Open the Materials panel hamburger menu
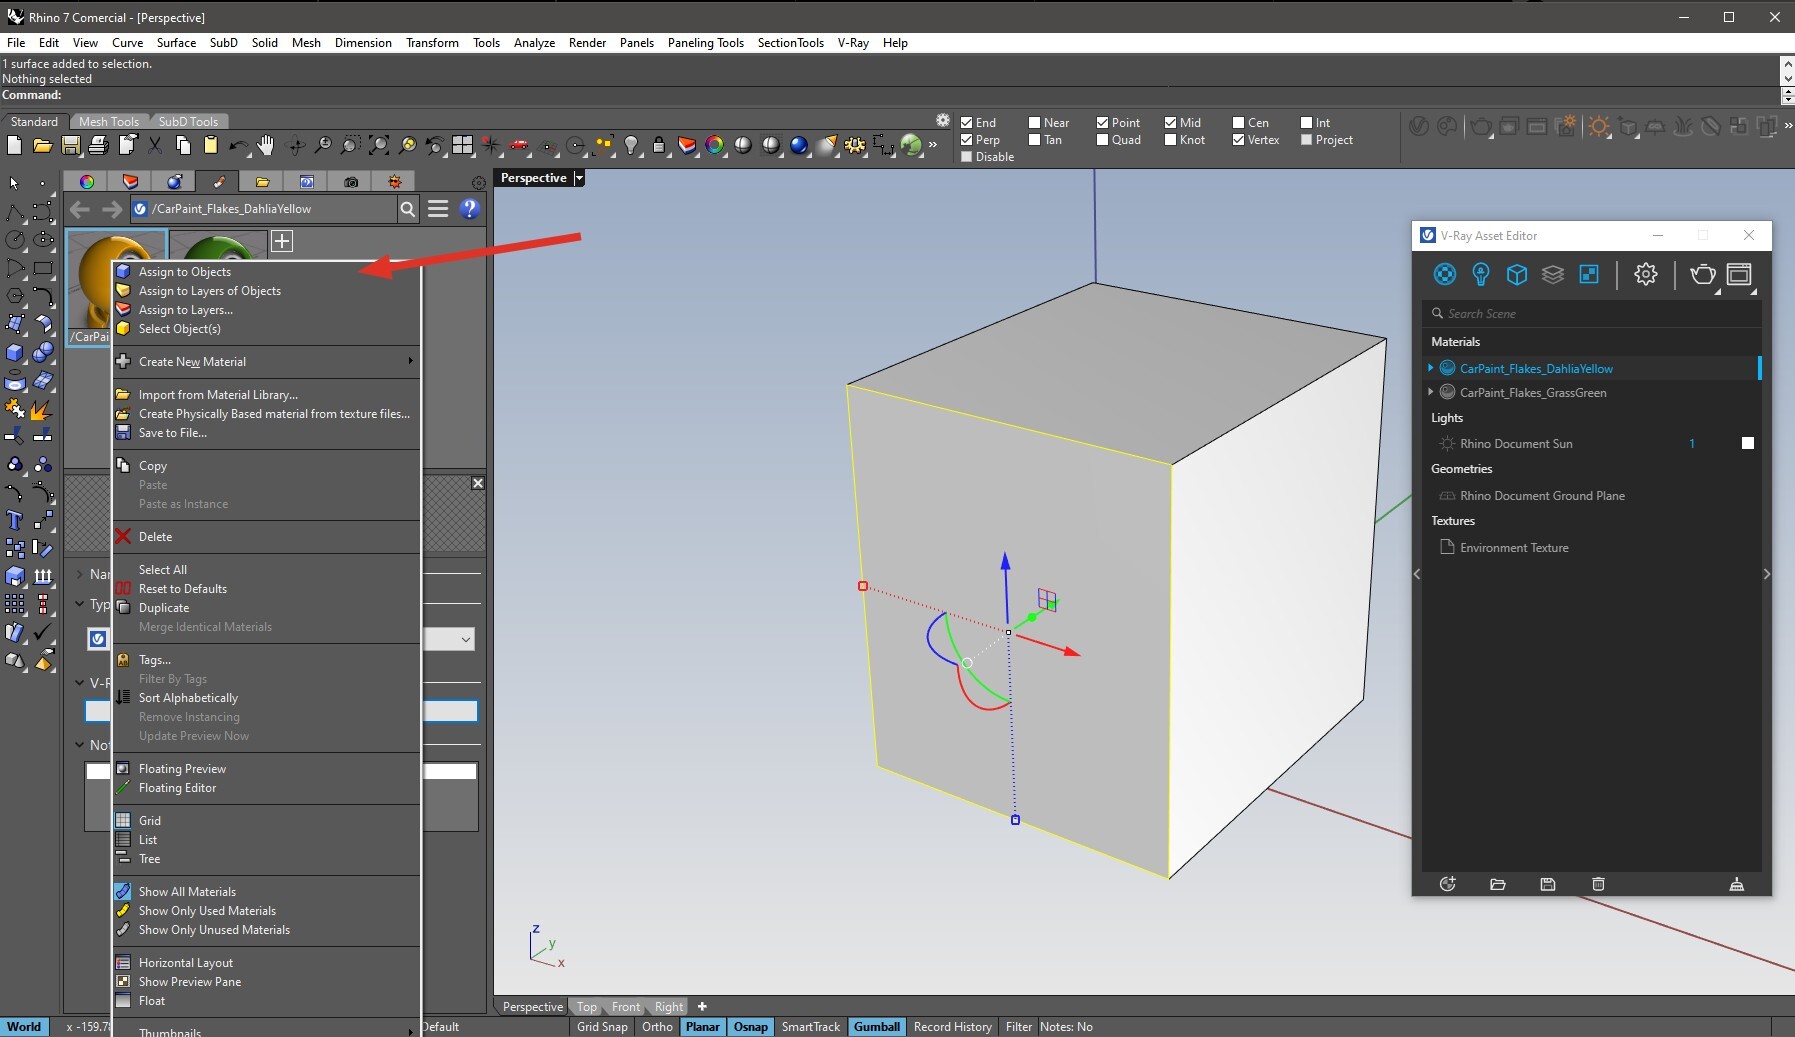Screen dimensions: 1795x1037 438,209
